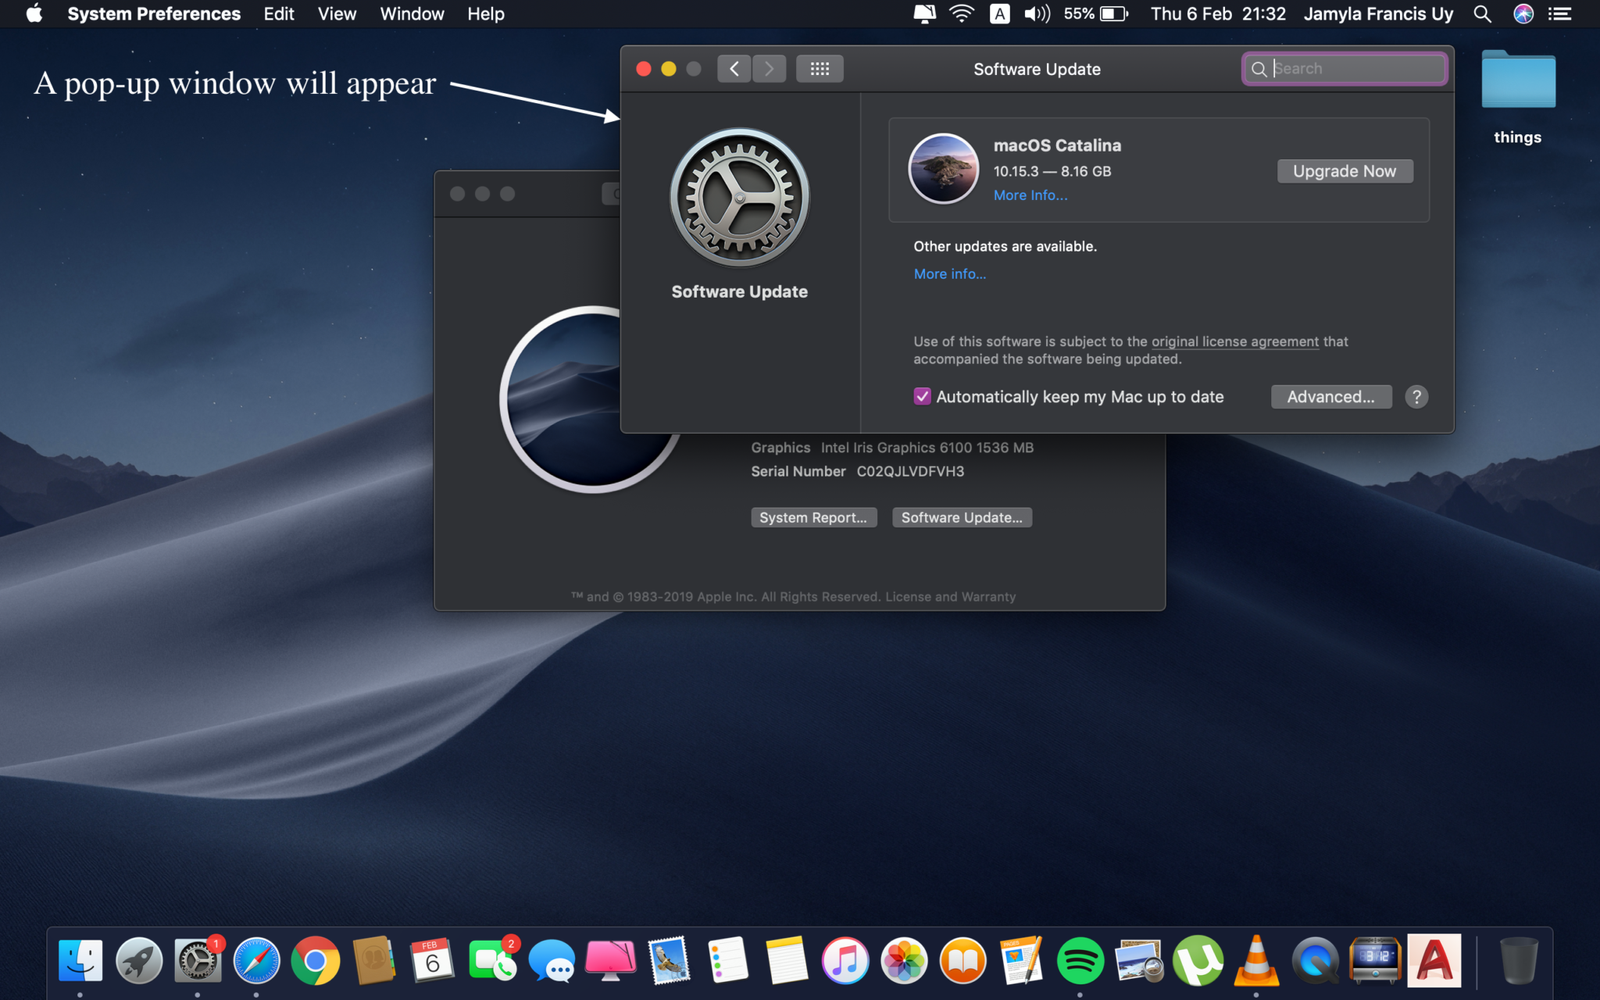
Task: Uncheck Automatically keep my Mac up to date
Action: [x=922, y=397]
